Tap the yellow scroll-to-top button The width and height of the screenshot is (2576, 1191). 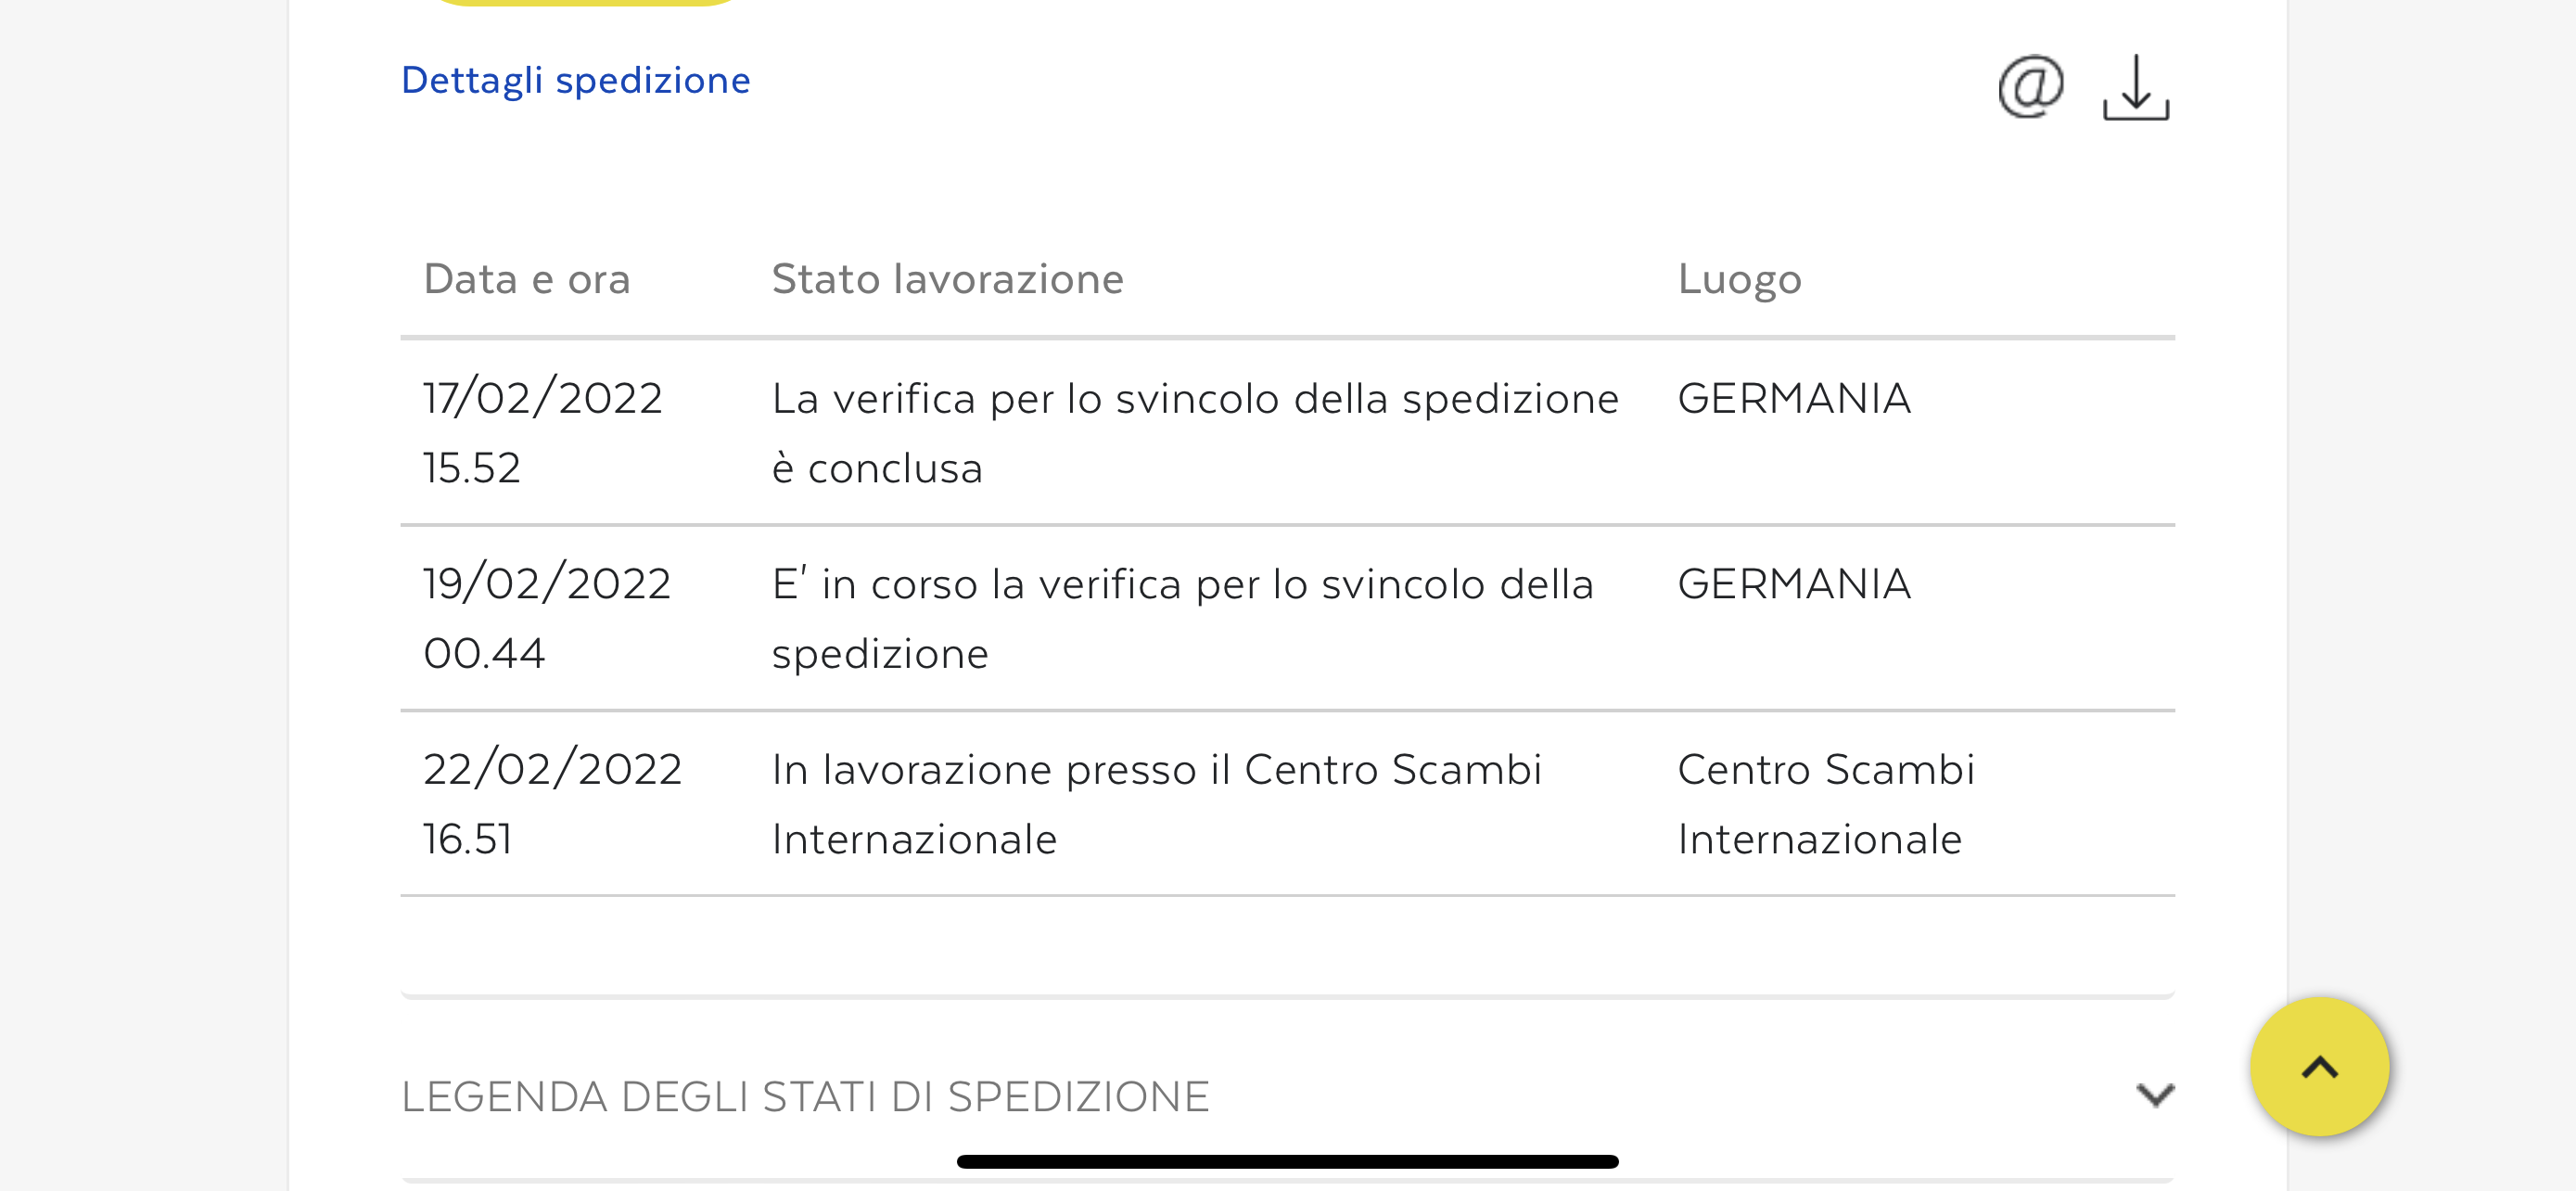[x=2319, y=1066]
